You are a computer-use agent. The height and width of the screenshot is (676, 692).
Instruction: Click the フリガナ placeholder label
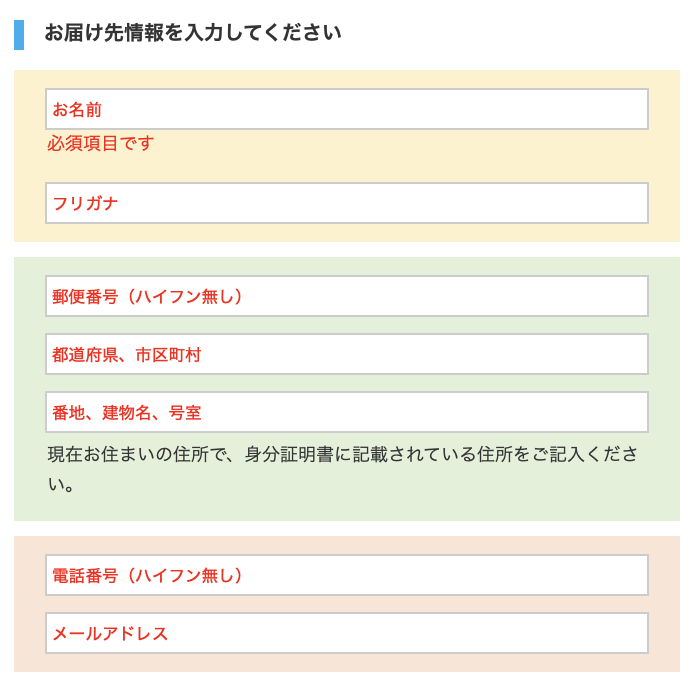tap(85, 203)
